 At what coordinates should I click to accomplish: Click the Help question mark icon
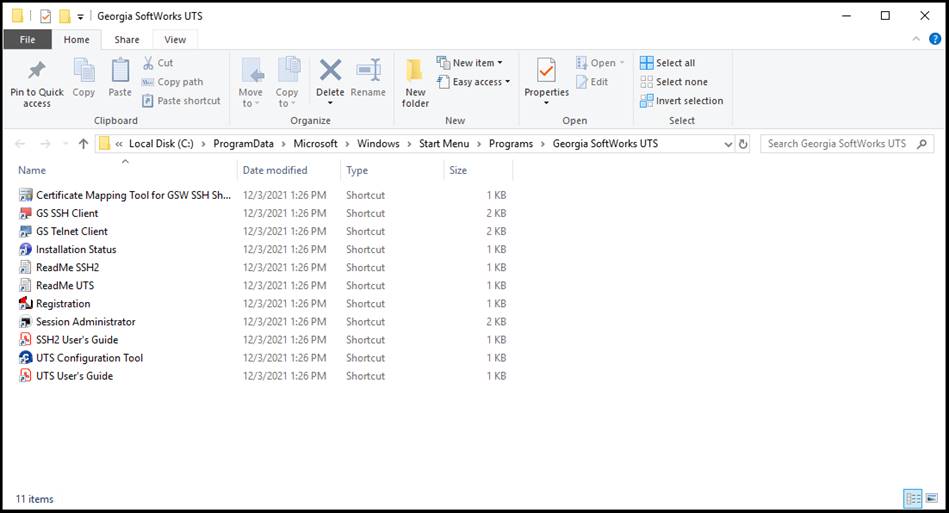[x=935, y=39]
